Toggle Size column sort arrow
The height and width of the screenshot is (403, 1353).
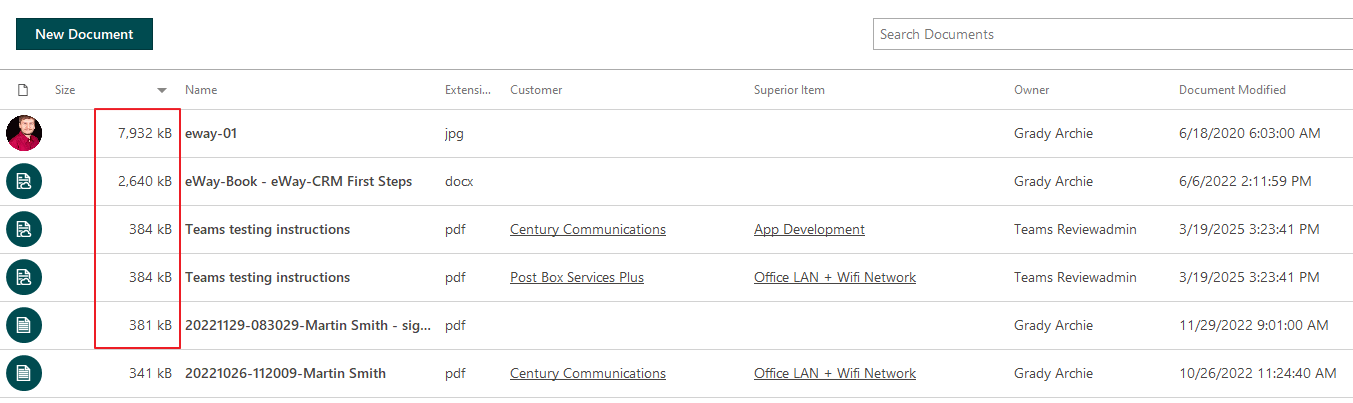162,90
